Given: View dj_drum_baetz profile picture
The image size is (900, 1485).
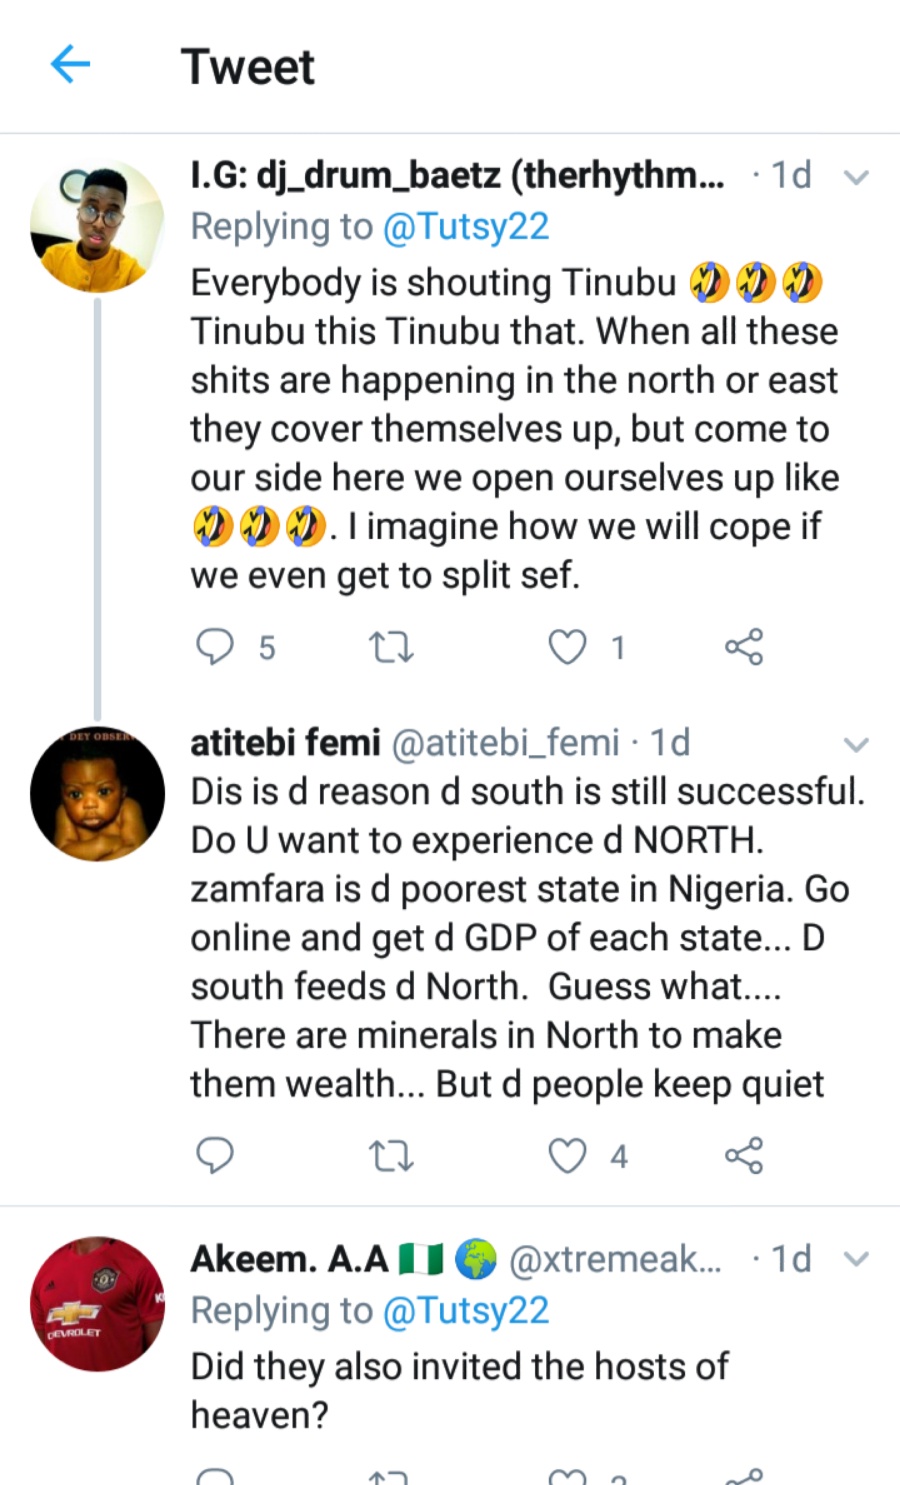Looking at the screenshot, I should pos(97,226).
